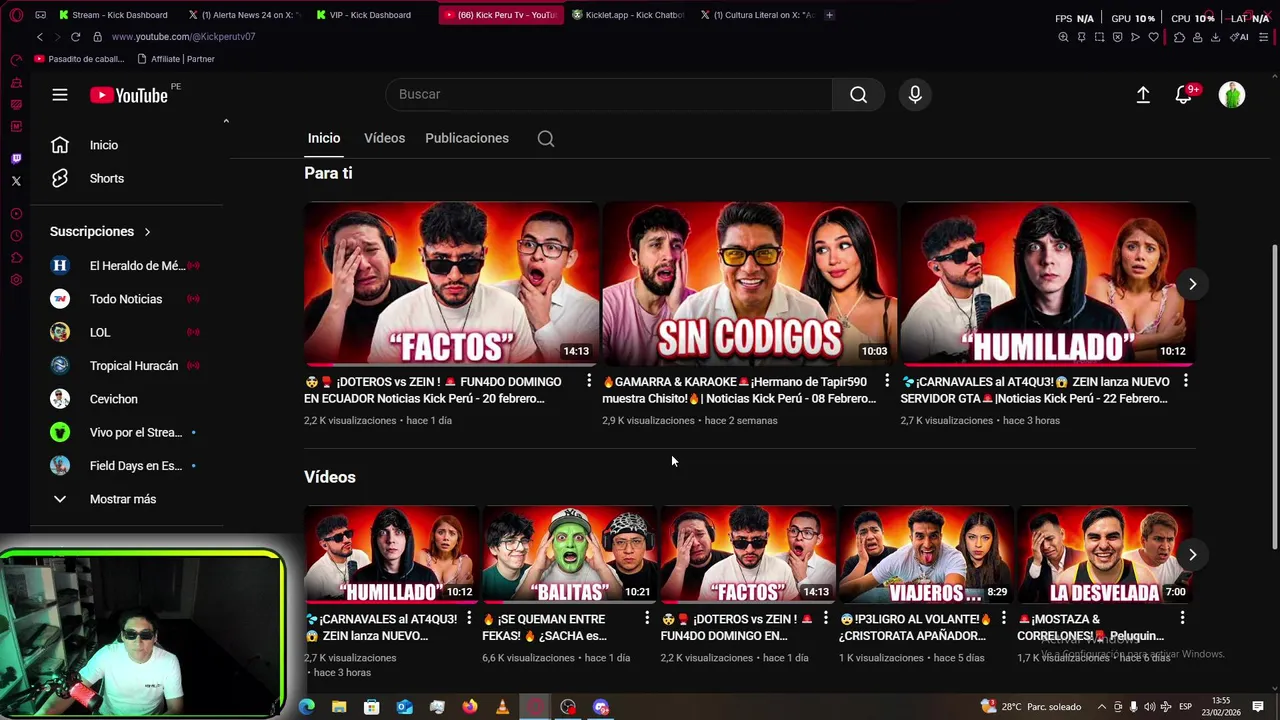
Task: Open the YouTube hamburger guide menu
Action: click(x=60, y=95)
